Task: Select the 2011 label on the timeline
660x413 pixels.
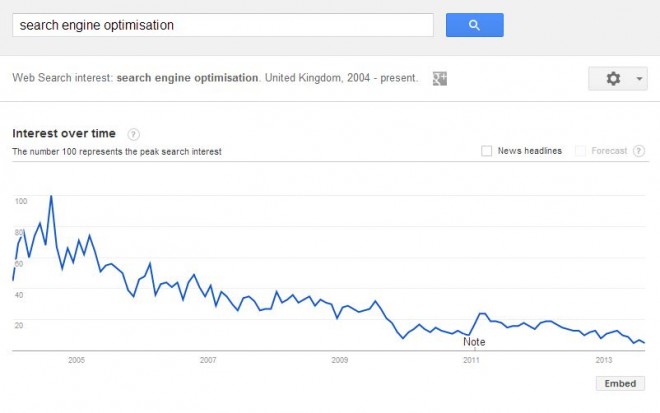Action: pos(471,359)
